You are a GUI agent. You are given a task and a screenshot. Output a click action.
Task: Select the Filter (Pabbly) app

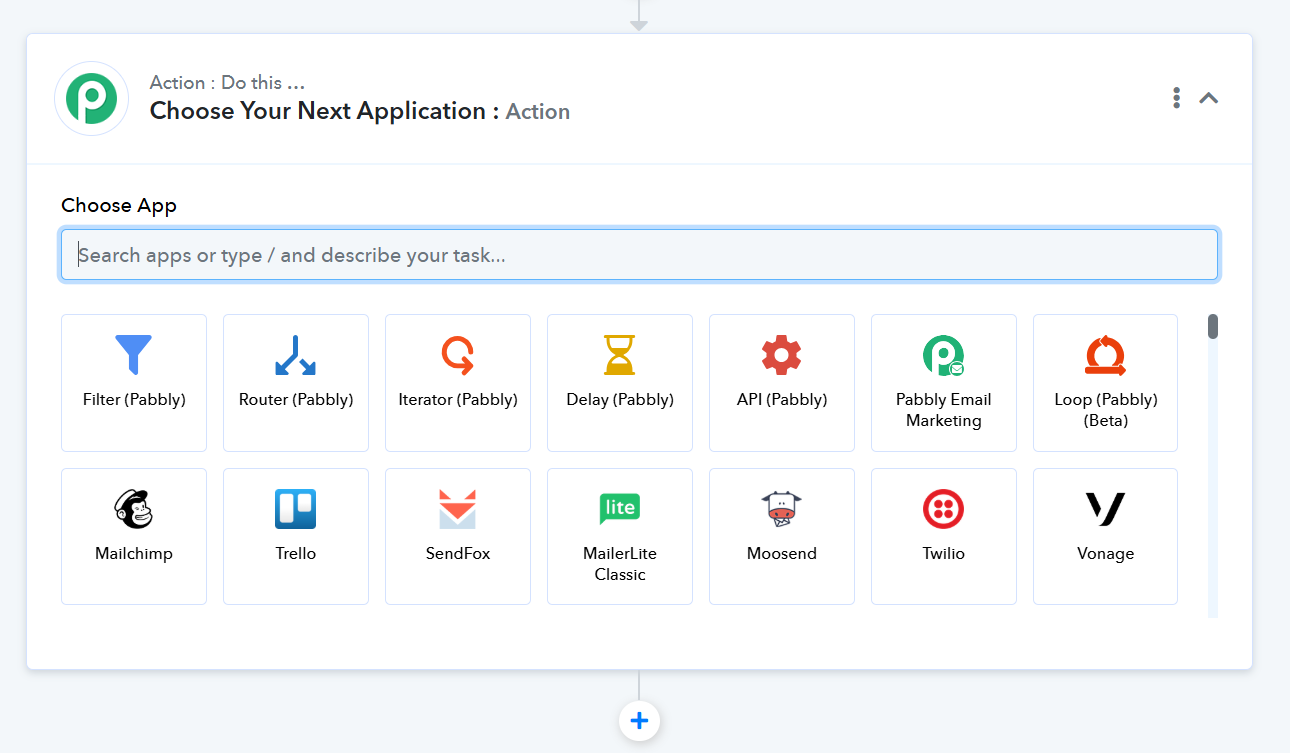pos(133,383)
